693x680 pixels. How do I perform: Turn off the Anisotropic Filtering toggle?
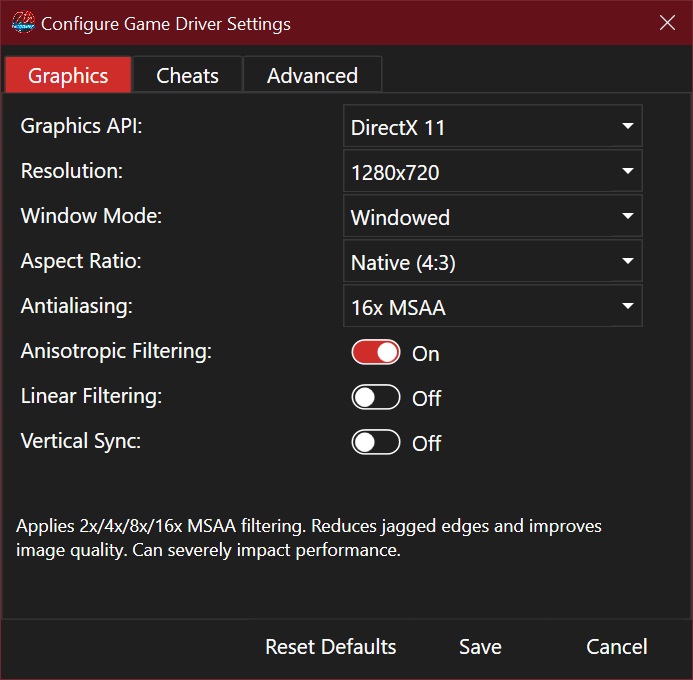click(376, 352)
